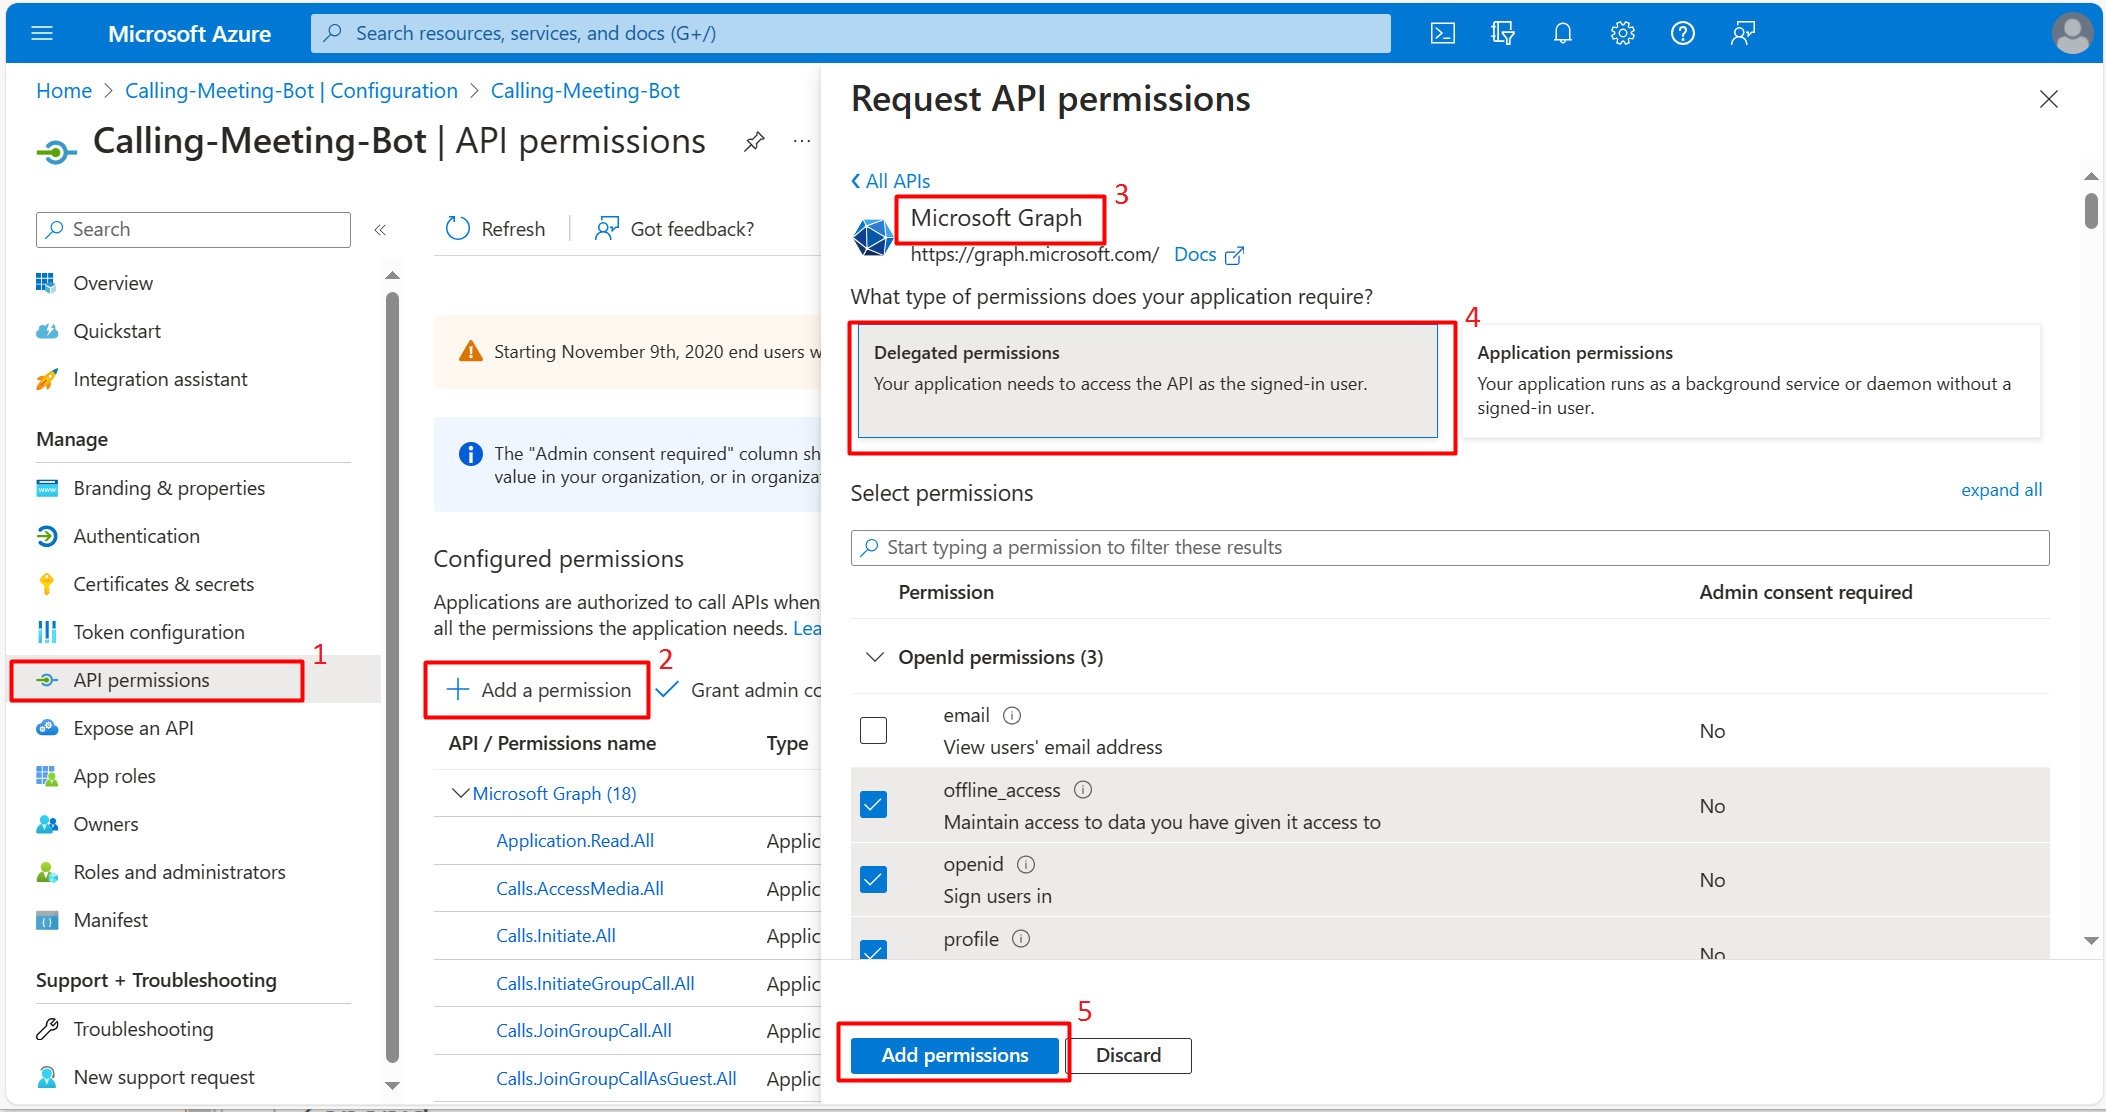This screenshot has height=1112, width=2106.
Task: Open the notifications bell
Action: click(1562, 34)
